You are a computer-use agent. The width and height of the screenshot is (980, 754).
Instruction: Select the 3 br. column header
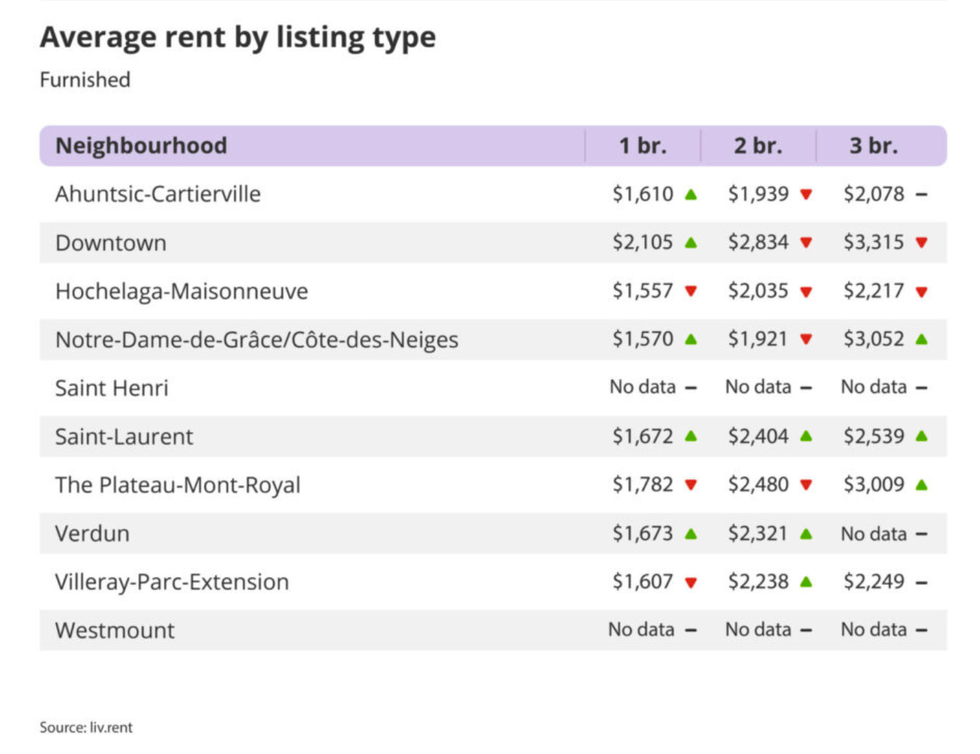point(873,146)
